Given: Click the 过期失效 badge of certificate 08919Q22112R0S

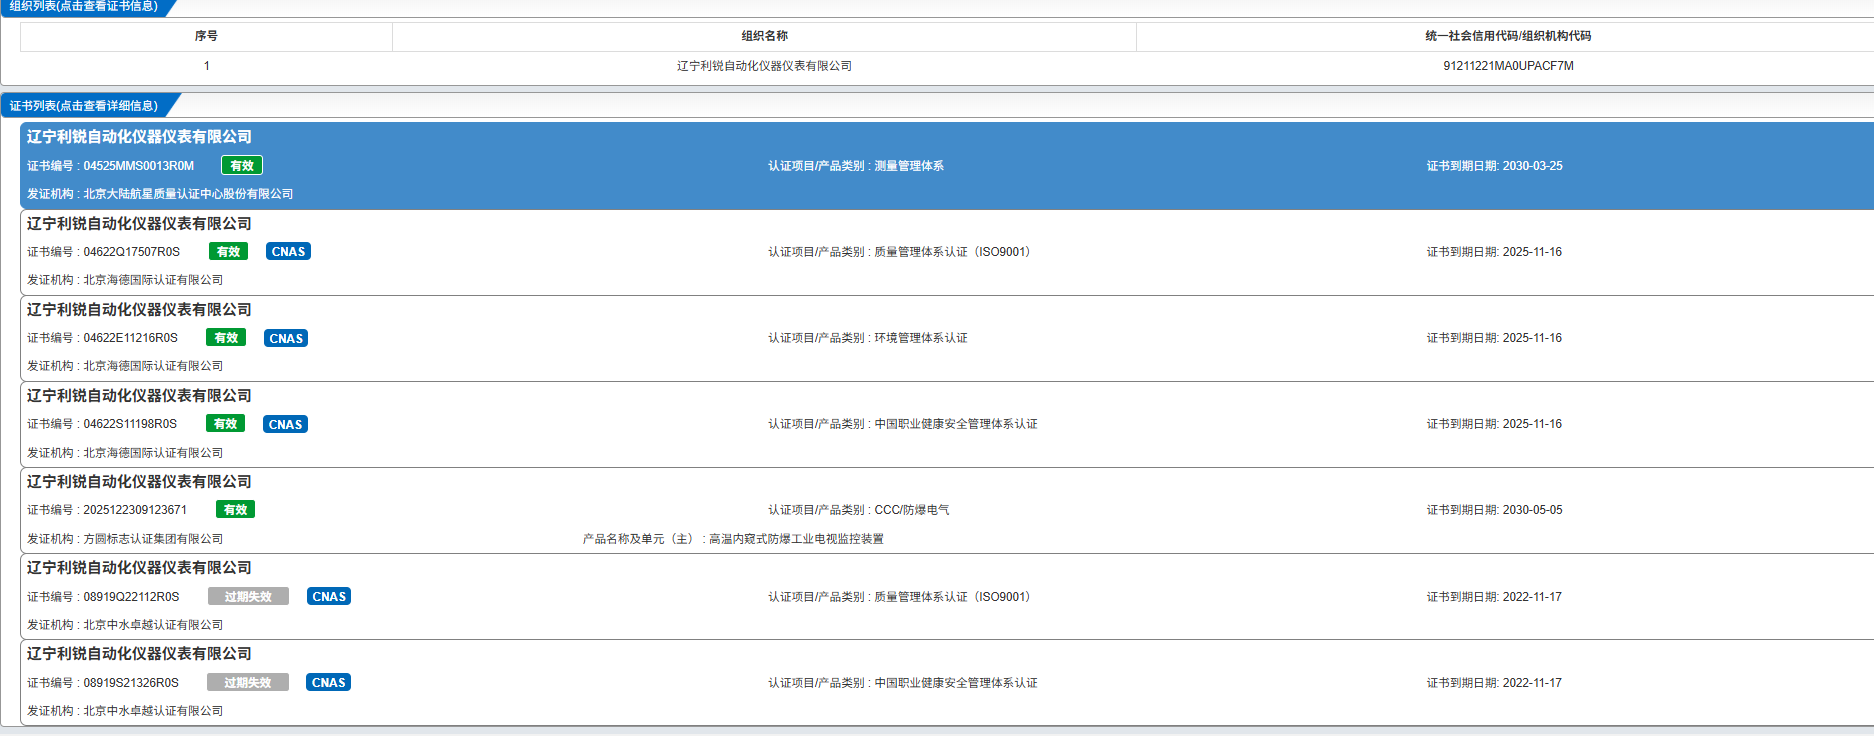Looking at the screenshot, I should 248,597.
